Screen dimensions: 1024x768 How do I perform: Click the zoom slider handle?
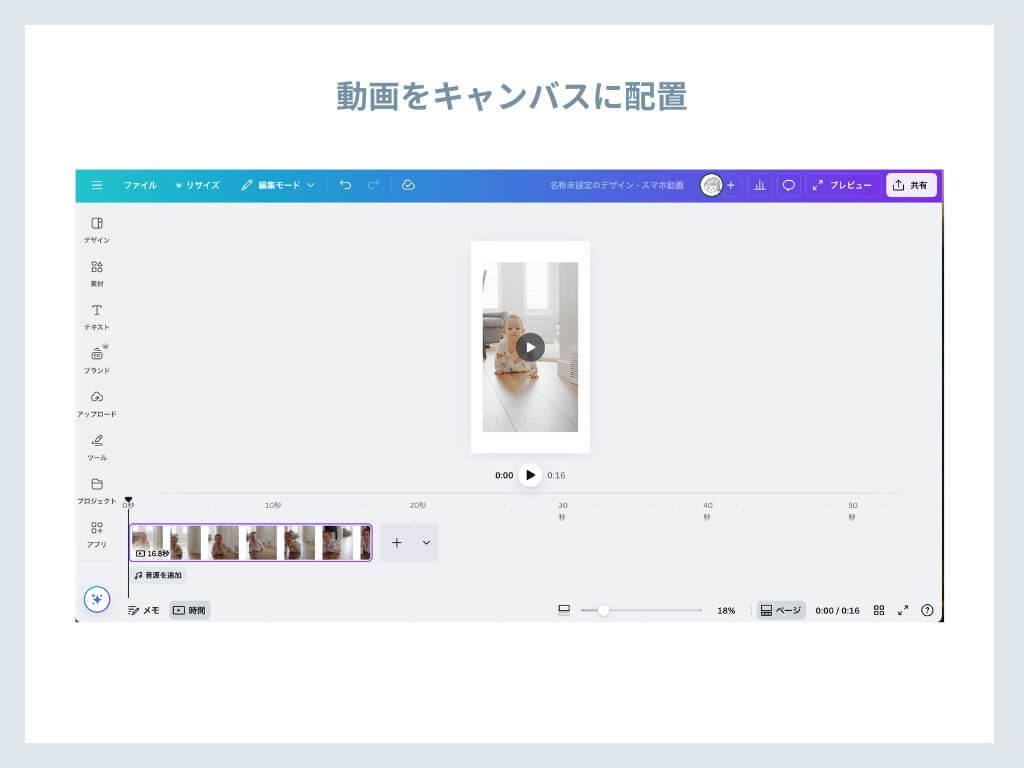(603, 610)
